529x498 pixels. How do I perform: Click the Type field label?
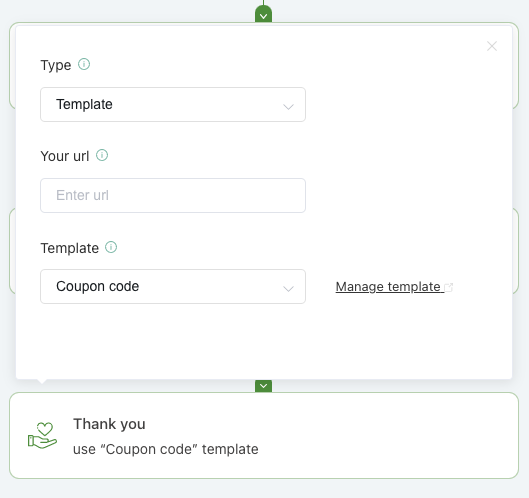pyautogui.click(x=56, y=65)
